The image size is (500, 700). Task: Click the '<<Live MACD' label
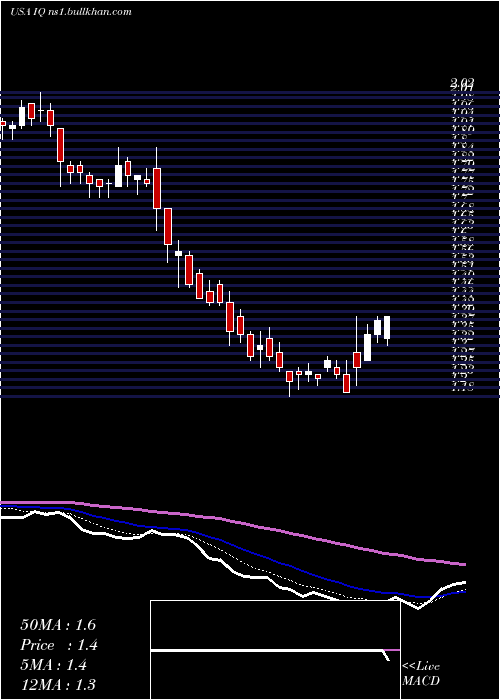click(x=421, y=674)
